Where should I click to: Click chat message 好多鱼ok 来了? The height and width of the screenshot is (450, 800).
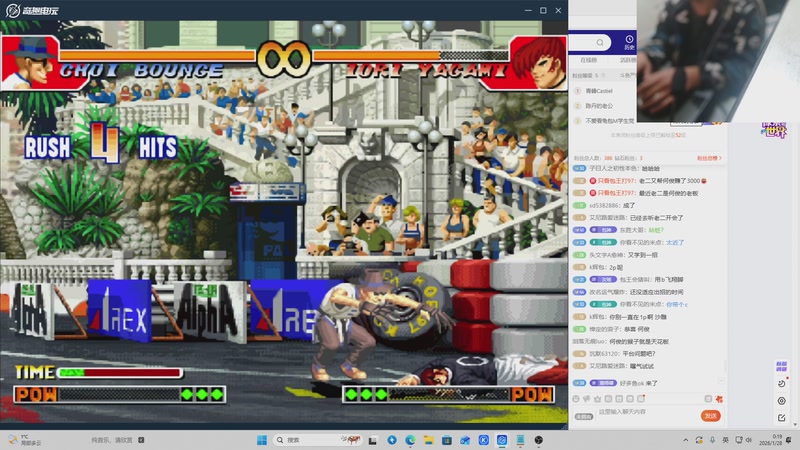click(x=638, y=383)
